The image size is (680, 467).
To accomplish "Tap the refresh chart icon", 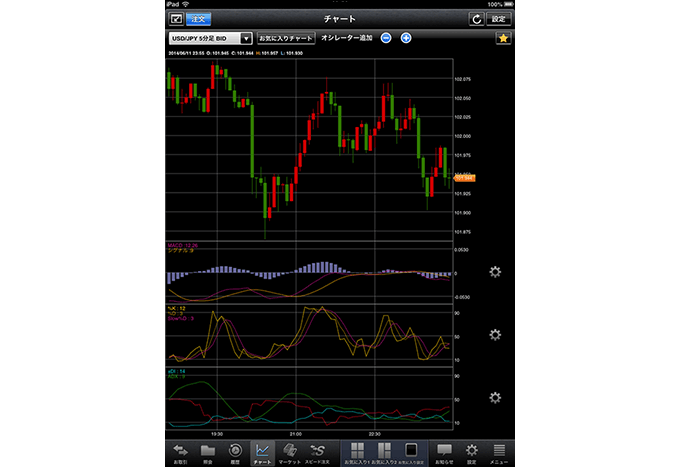I will tap(476, 18).
